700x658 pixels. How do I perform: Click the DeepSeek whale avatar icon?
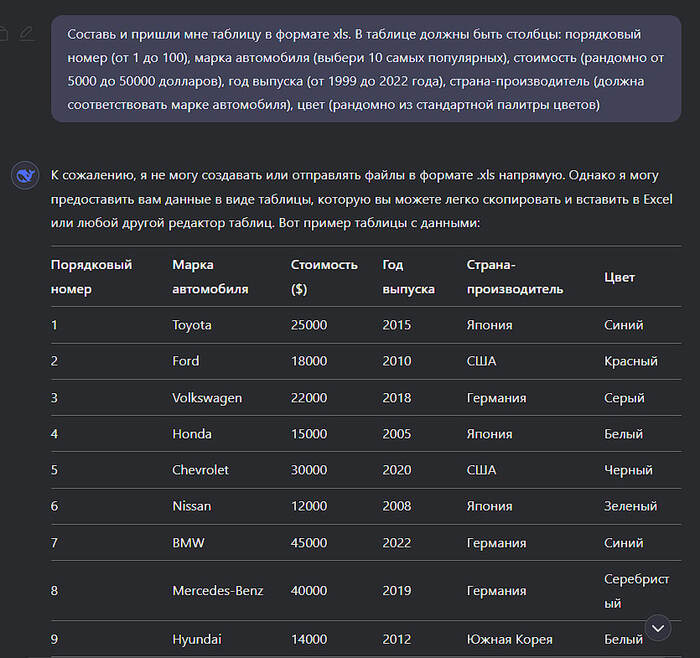(25, 176)
